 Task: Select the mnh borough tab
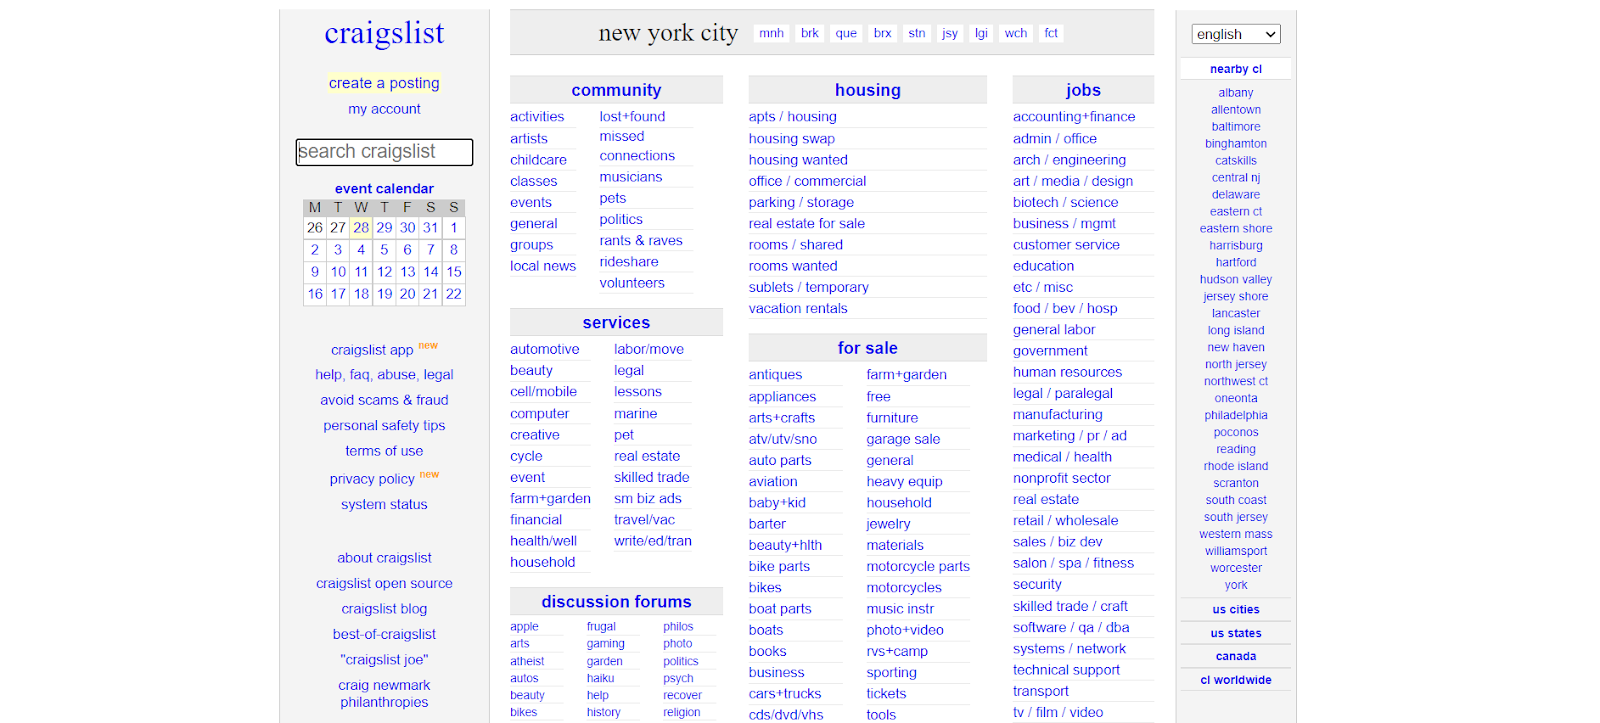coord(771,33)
